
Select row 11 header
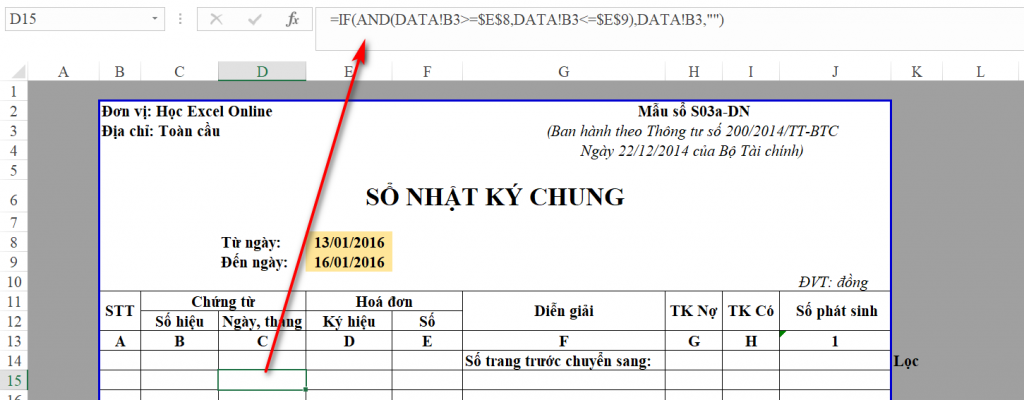click(14, 302)
